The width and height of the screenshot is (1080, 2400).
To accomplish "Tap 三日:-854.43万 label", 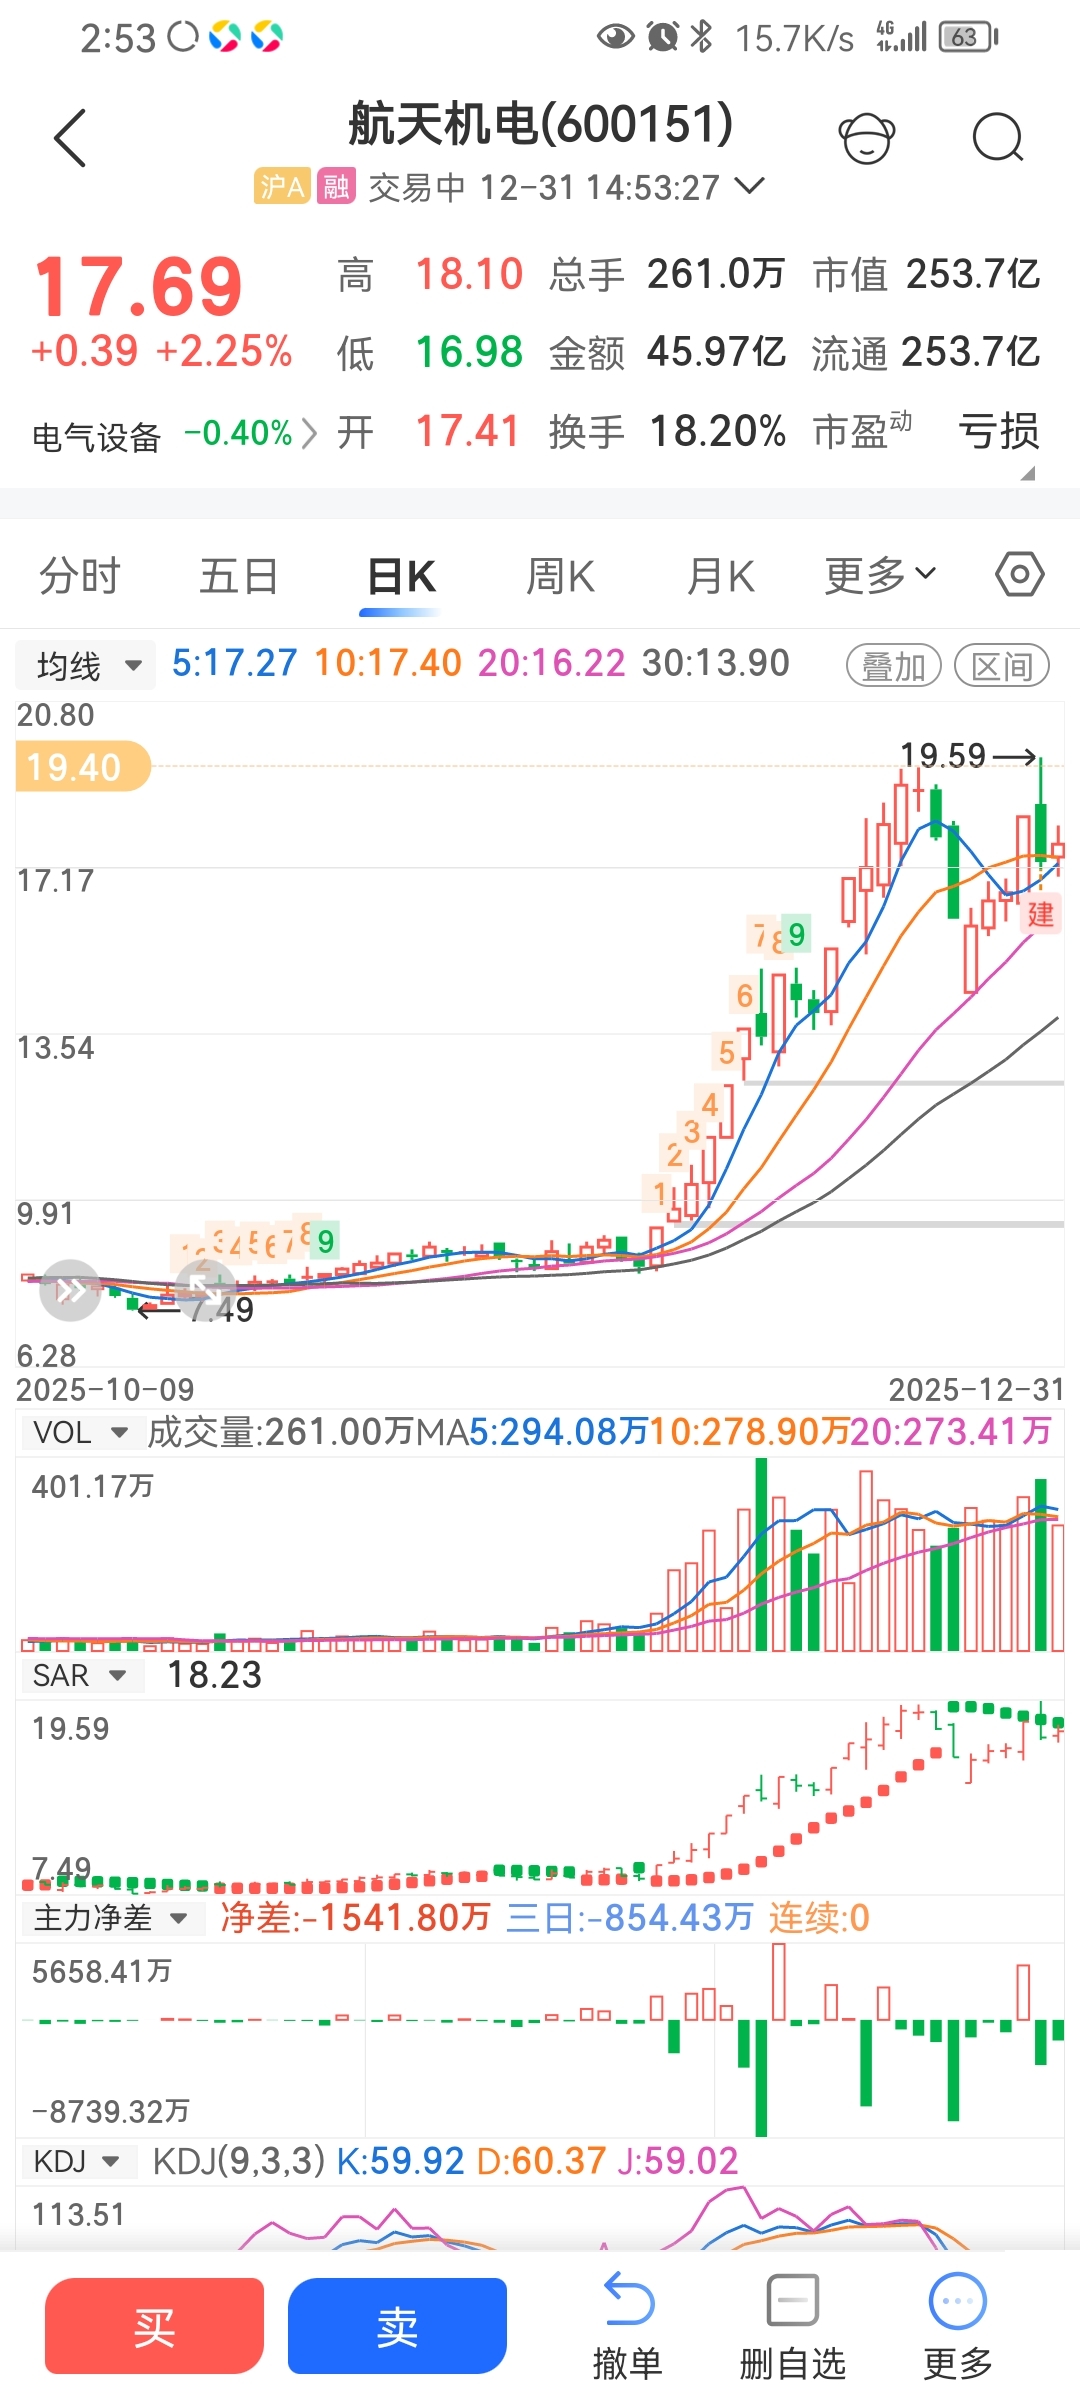I will click(630, 1918).
